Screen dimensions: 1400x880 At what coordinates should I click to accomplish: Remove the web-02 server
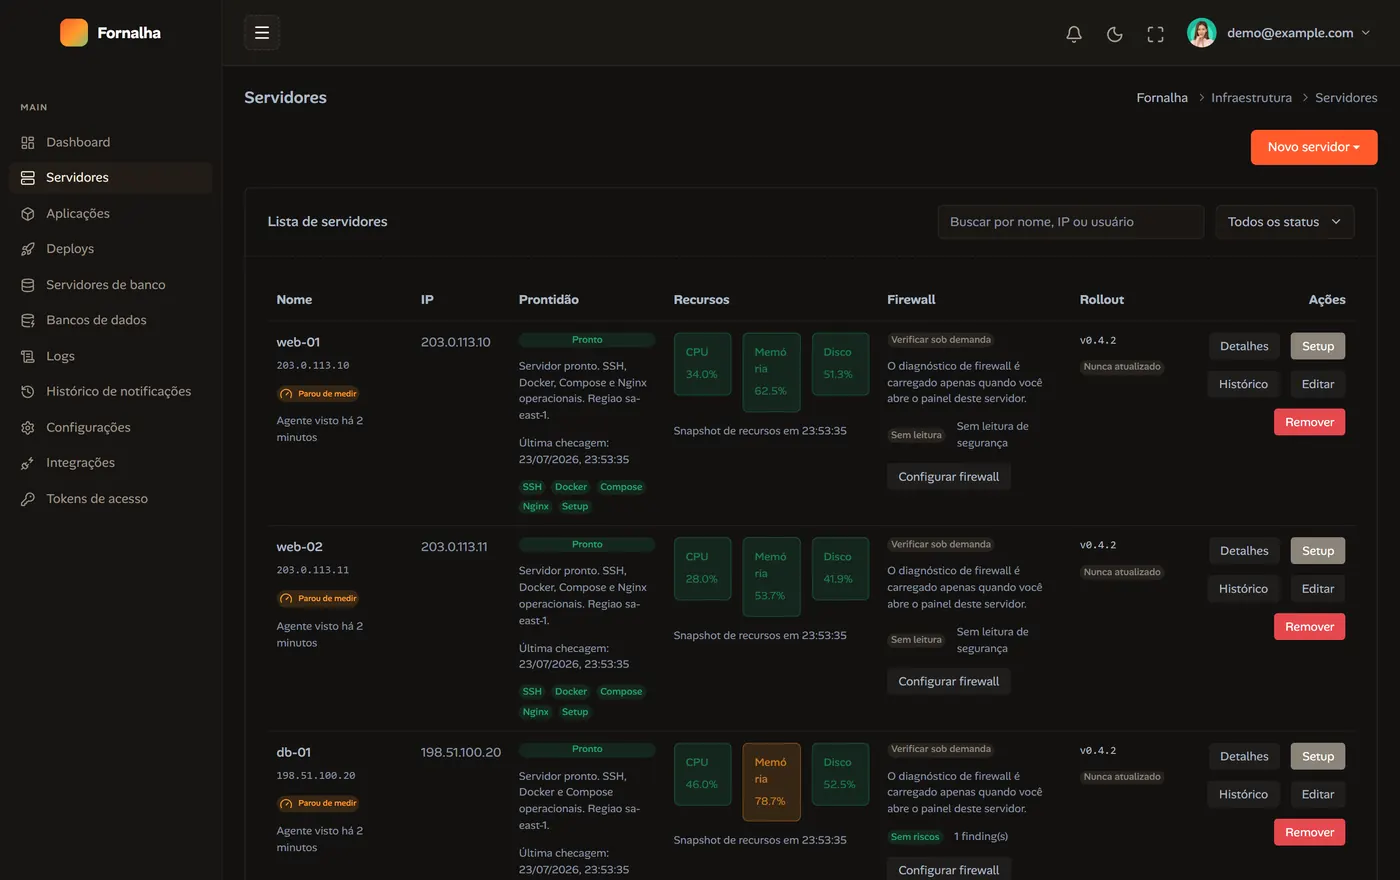click(1309, 627)
